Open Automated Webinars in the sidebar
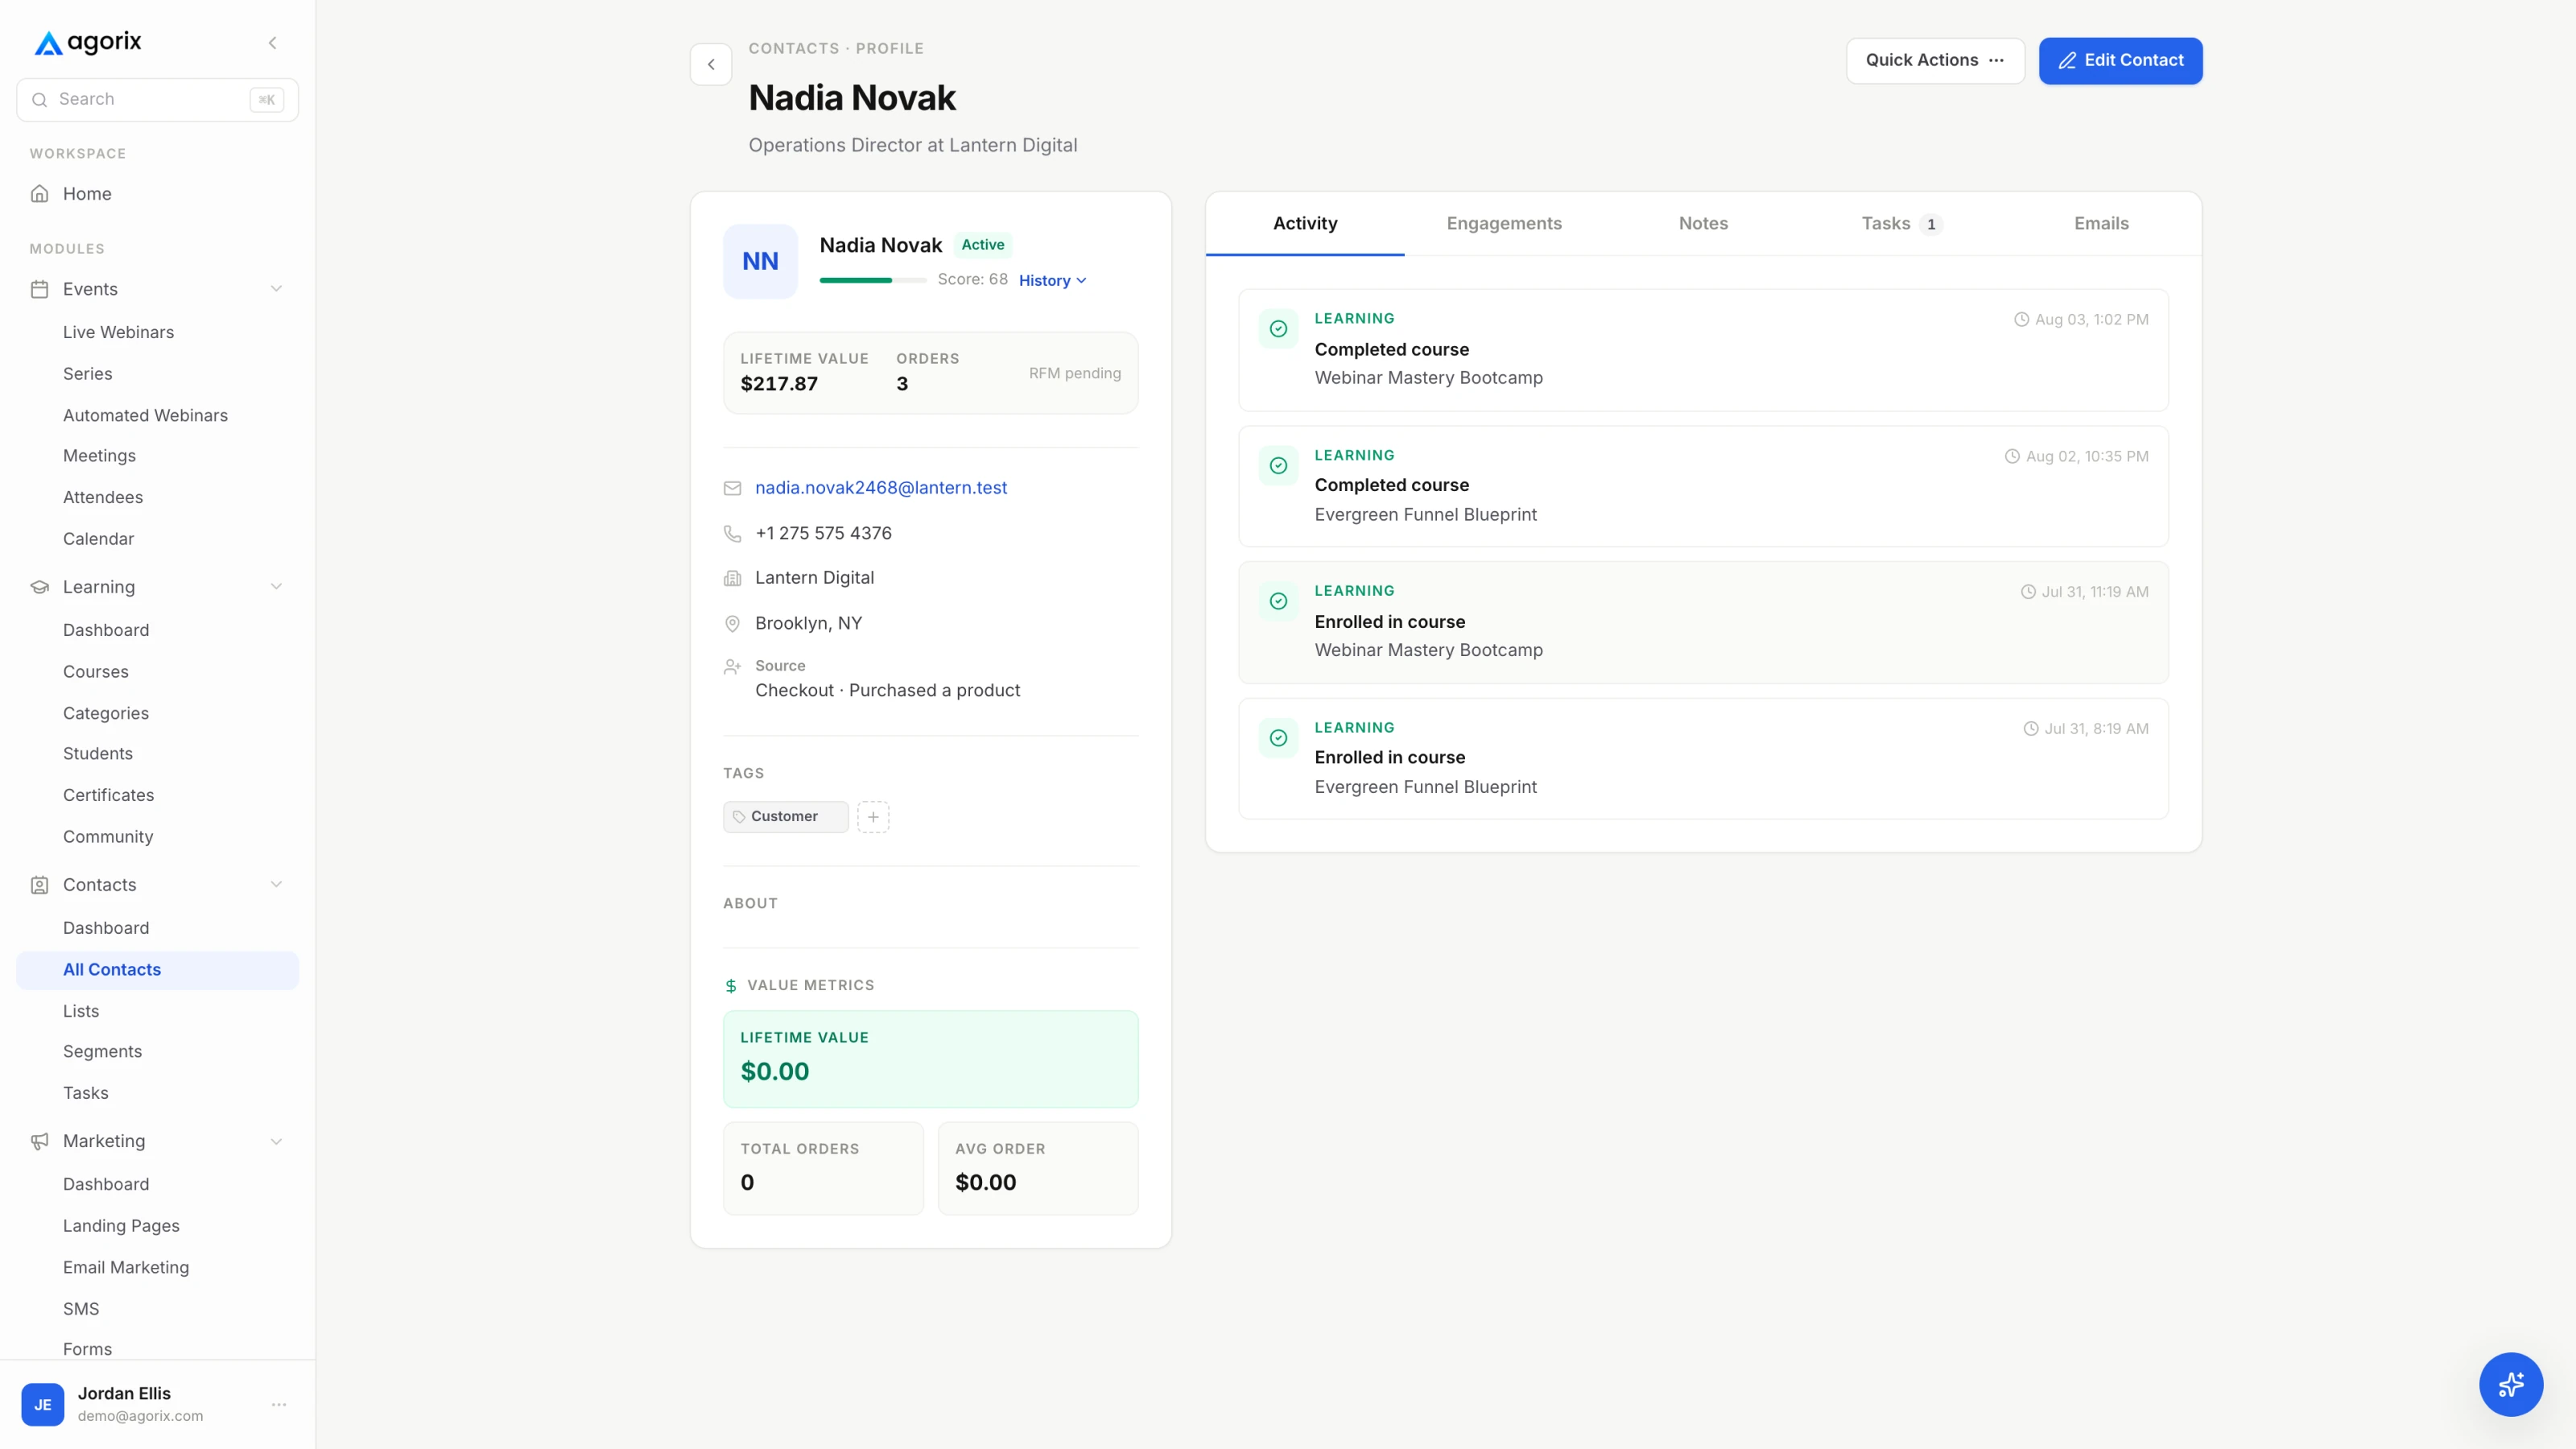The height and width of the screenshot is (1449, 2576). tap(145, 416)
